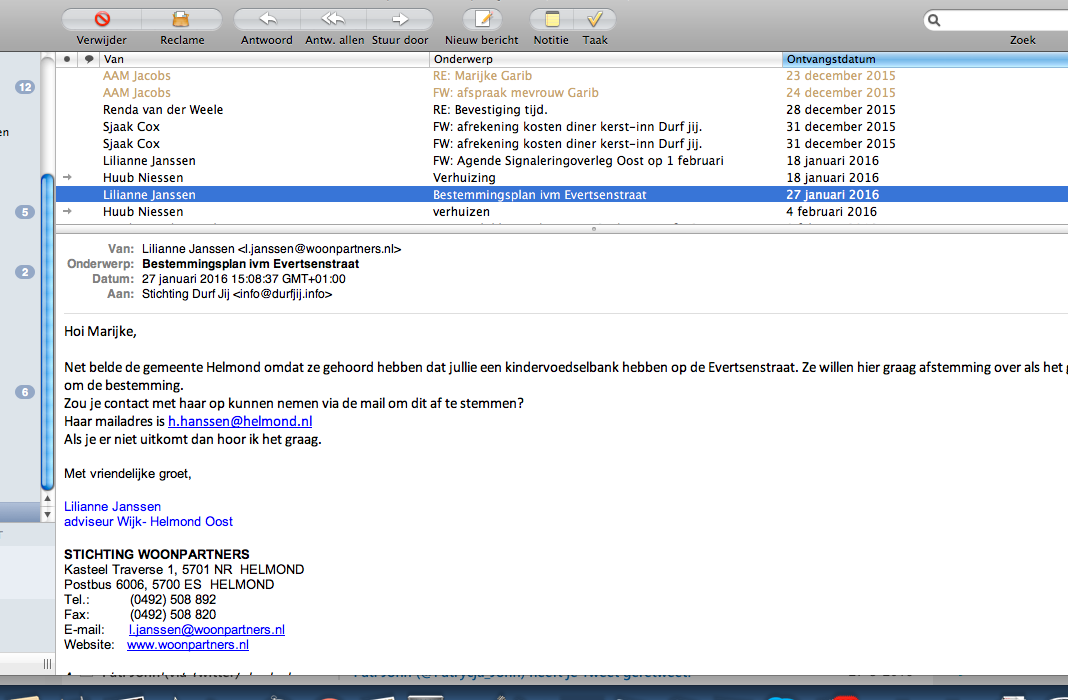
Task: Click date 28 december 2015 in list
Action: click(841, 110)
